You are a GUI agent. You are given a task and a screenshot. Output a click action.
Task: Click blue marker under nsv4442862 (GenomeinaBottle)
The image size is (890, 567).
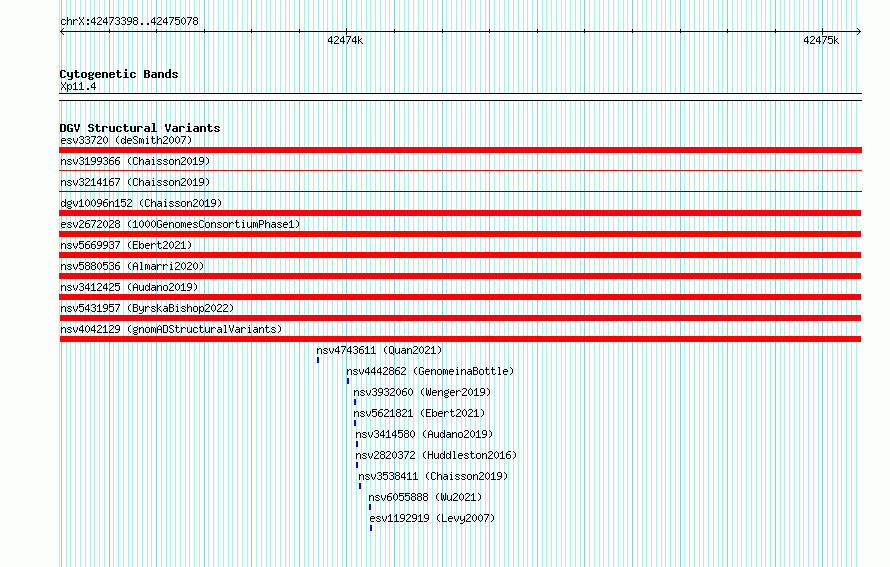(x=348, y=381)
